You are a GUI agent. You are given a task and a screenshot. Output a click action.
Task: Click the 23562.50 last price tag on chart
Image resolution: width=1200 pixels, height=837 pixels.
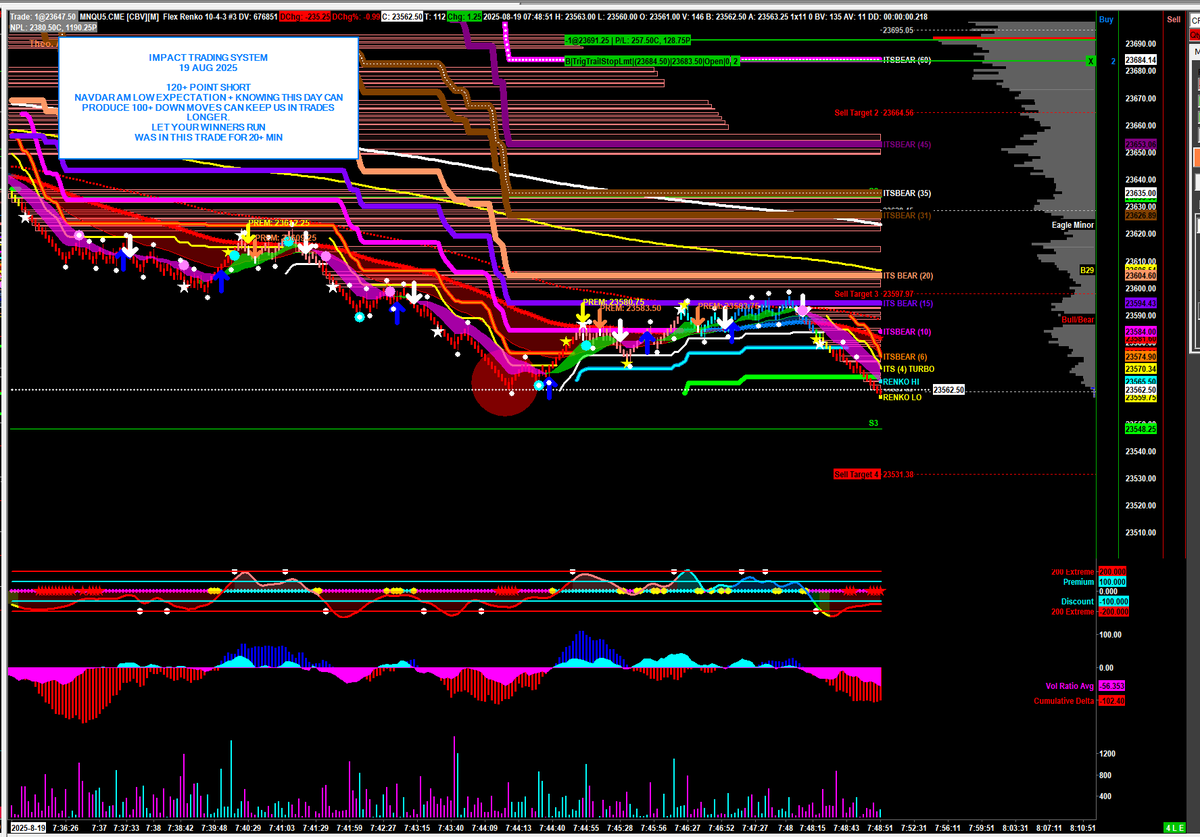click(x=948, y=390)
